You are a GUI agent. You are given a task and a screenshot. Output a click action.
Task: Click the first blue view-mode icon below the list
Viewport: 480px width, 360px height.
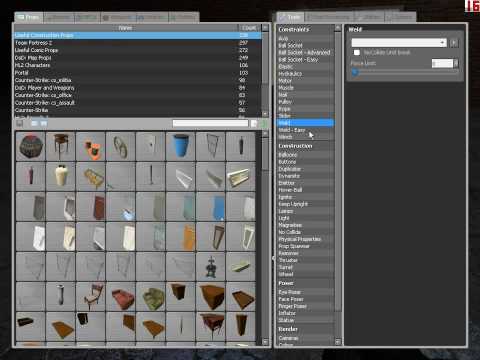pyautogui.click(x=34, y=124)
